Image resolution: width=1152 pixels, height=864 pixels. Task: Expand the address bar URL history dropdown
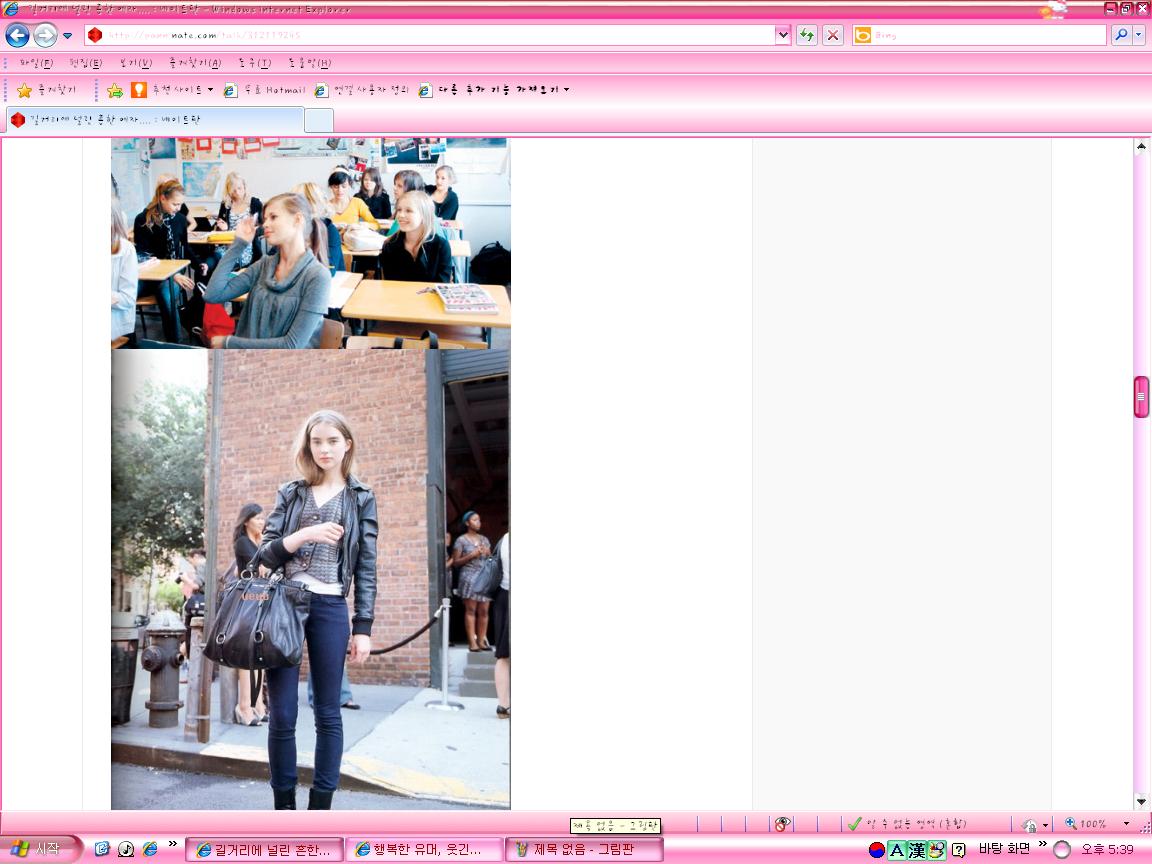783,35
